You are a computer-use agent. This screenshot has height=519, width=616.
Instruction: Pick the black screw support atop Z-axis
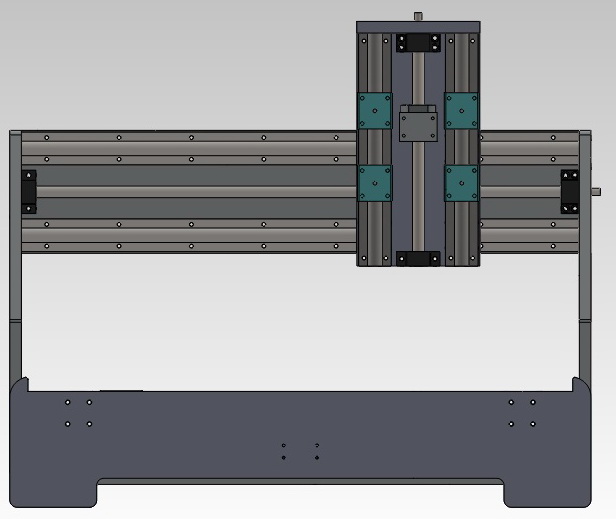click(x=418, y=43)
